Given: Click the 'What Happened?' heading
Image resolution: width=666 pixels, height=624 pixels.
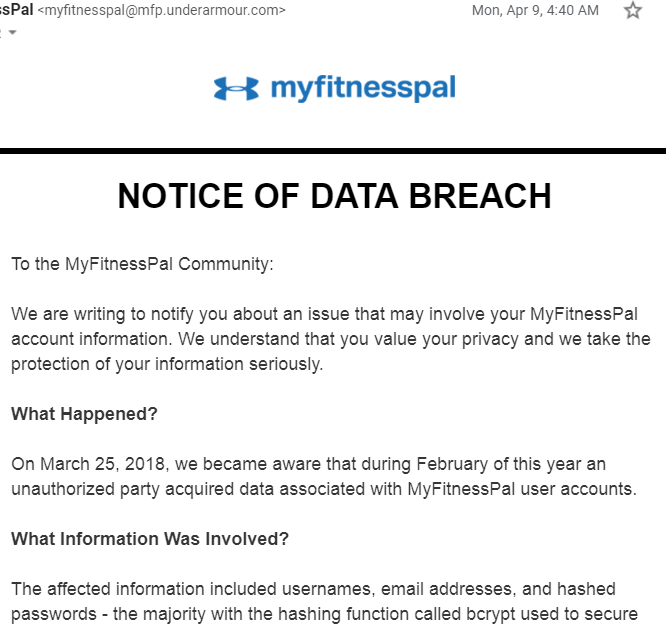Looking at the screenshot, I should (84, 414).
